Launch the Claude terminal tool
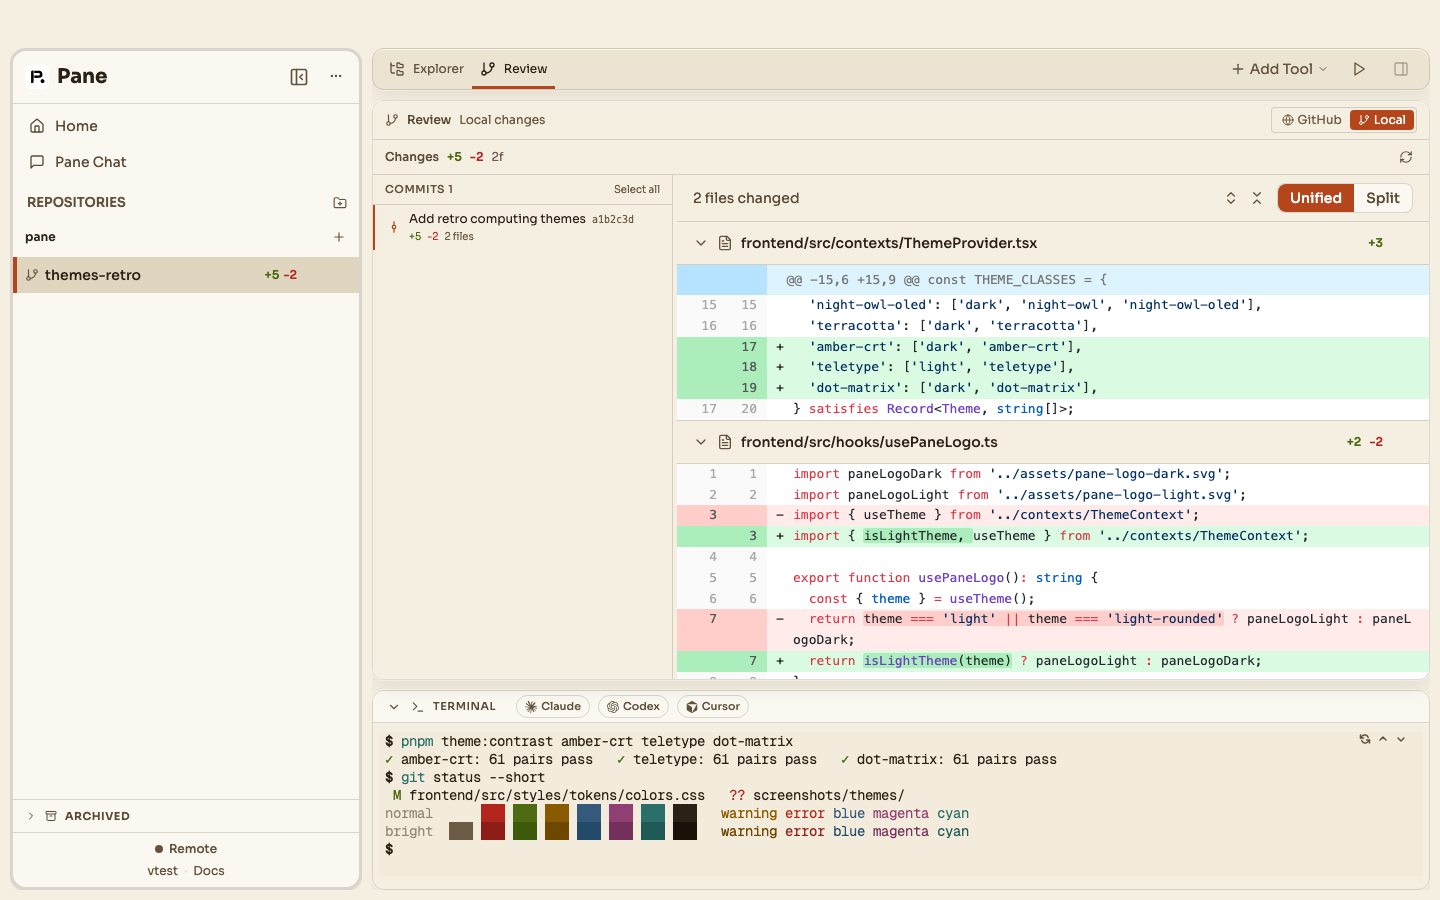This screenshot has height=900, width=1440. point(553,707)
